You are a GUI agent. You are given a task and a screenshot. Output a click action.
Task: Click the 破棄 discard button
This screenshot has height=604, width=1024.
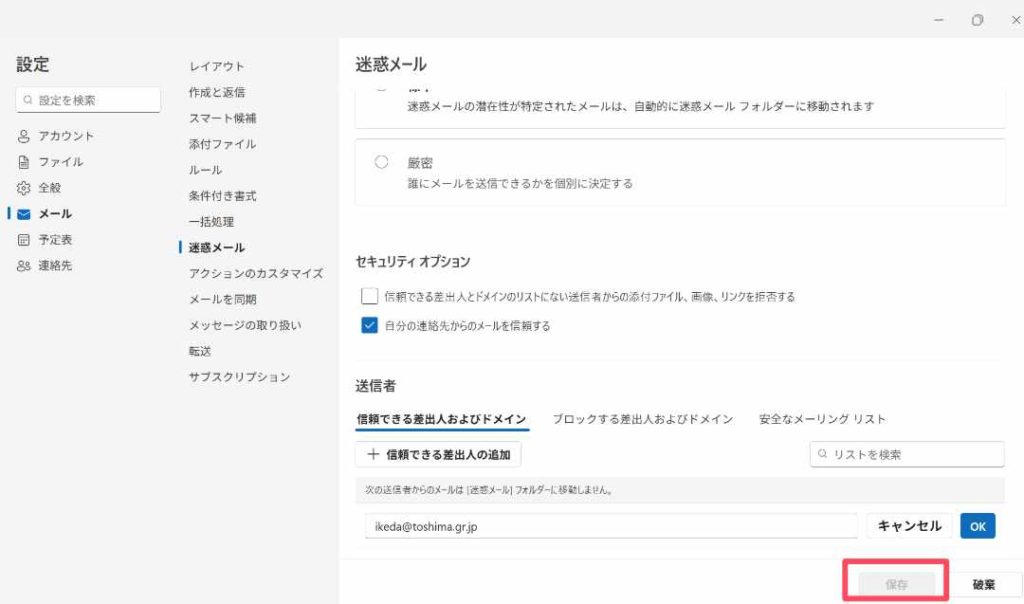click(983, 585)
